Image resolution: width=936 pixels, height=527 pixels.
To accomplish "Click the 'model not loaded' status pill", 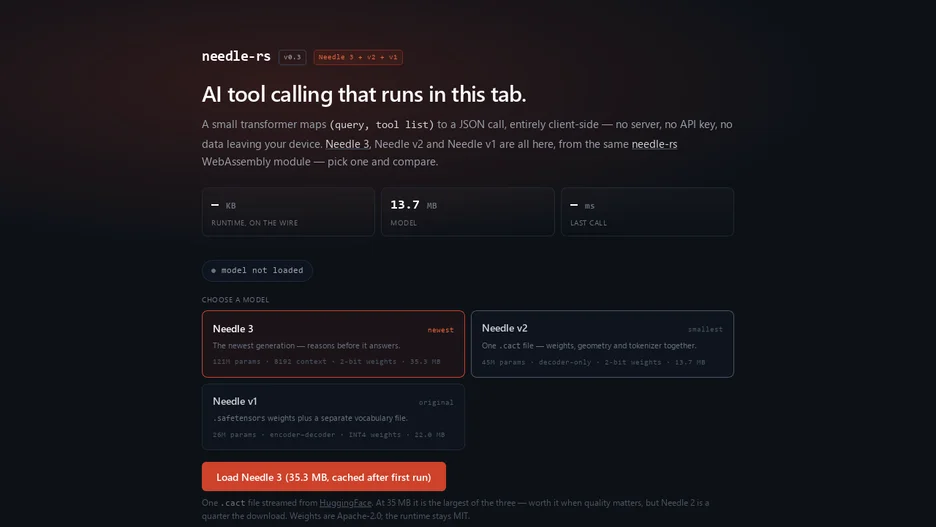I will coord(257,270).
